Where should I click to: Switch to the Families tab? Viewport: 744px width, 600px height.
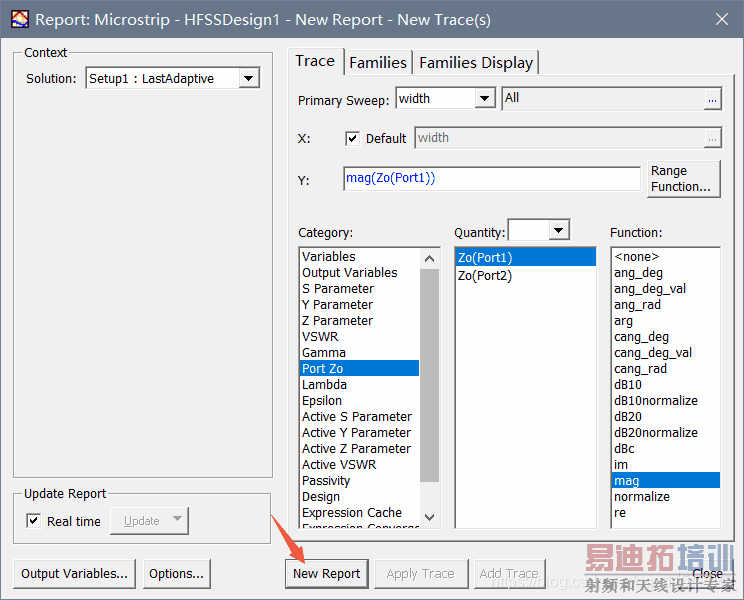[378, 63]
